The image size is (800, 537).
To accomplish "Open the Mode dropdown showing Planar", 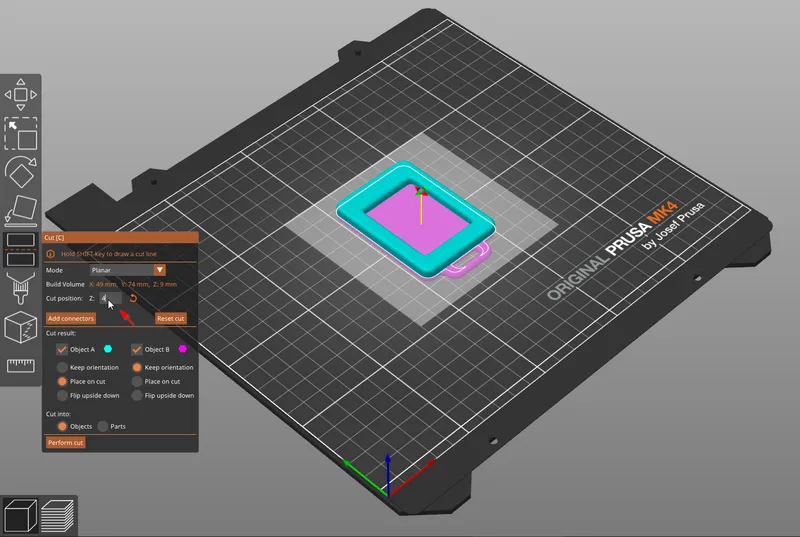I will pyautogui.click(x=128, y=270).
